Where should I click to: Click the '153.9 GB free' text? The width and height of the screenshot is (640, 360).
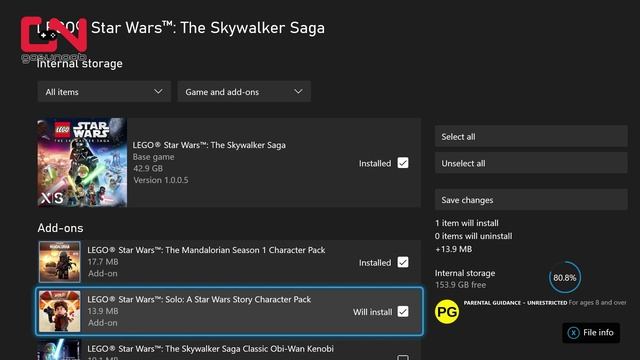coord(460,285)
